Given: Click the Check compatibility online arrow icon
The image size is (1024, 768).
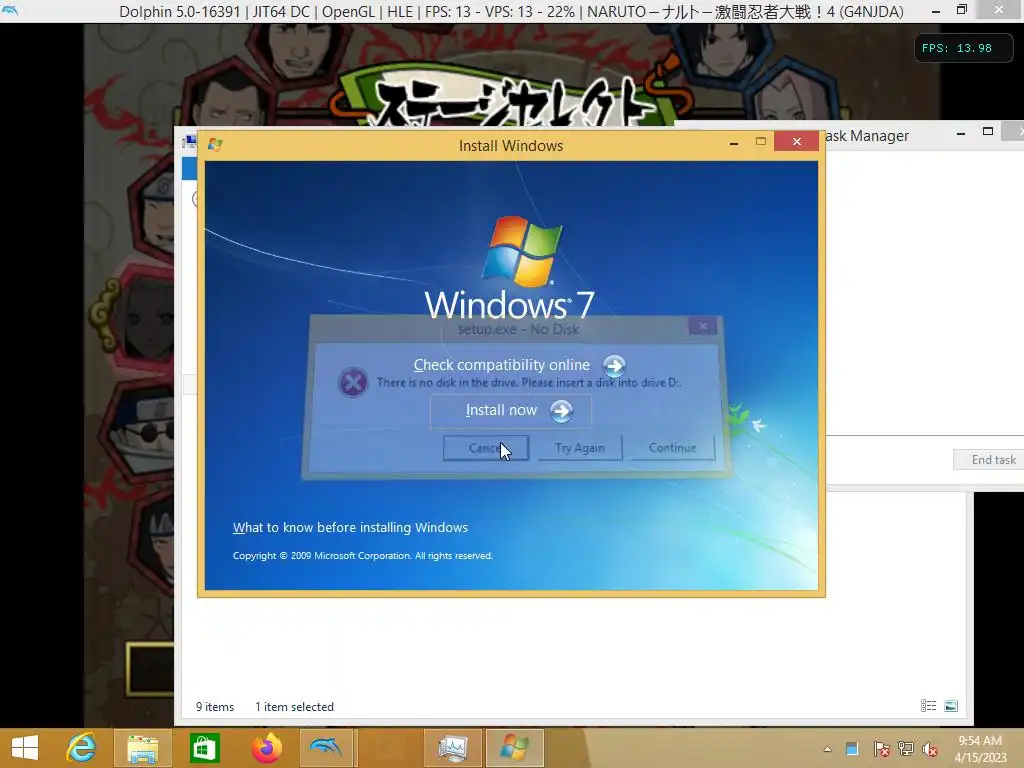Looking at the screenshot, I should coord(614,366).
